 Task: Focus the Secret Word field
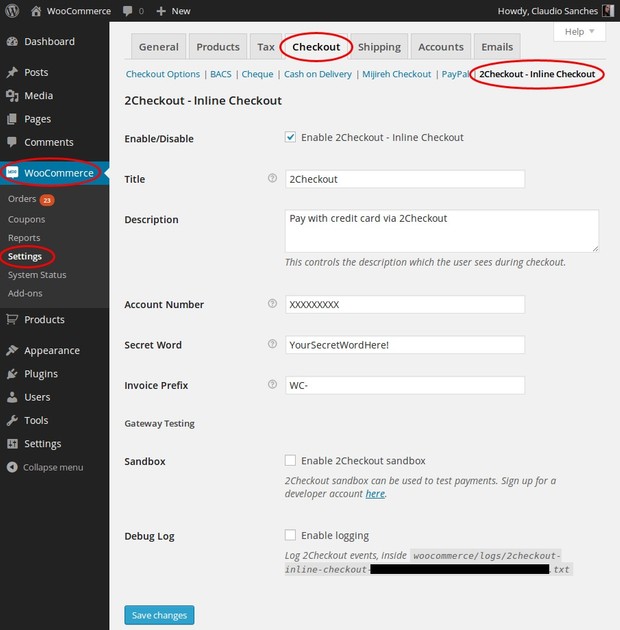[405, 345]
